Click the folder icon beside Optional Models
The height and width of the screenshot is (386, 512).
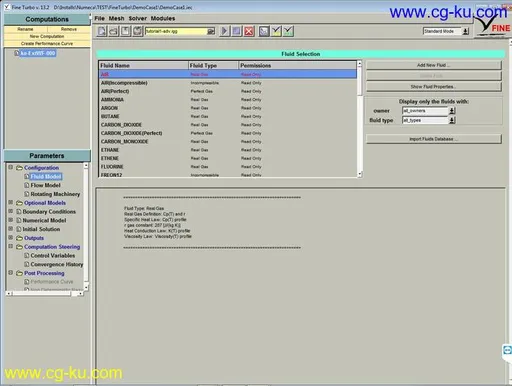[20, 203]
